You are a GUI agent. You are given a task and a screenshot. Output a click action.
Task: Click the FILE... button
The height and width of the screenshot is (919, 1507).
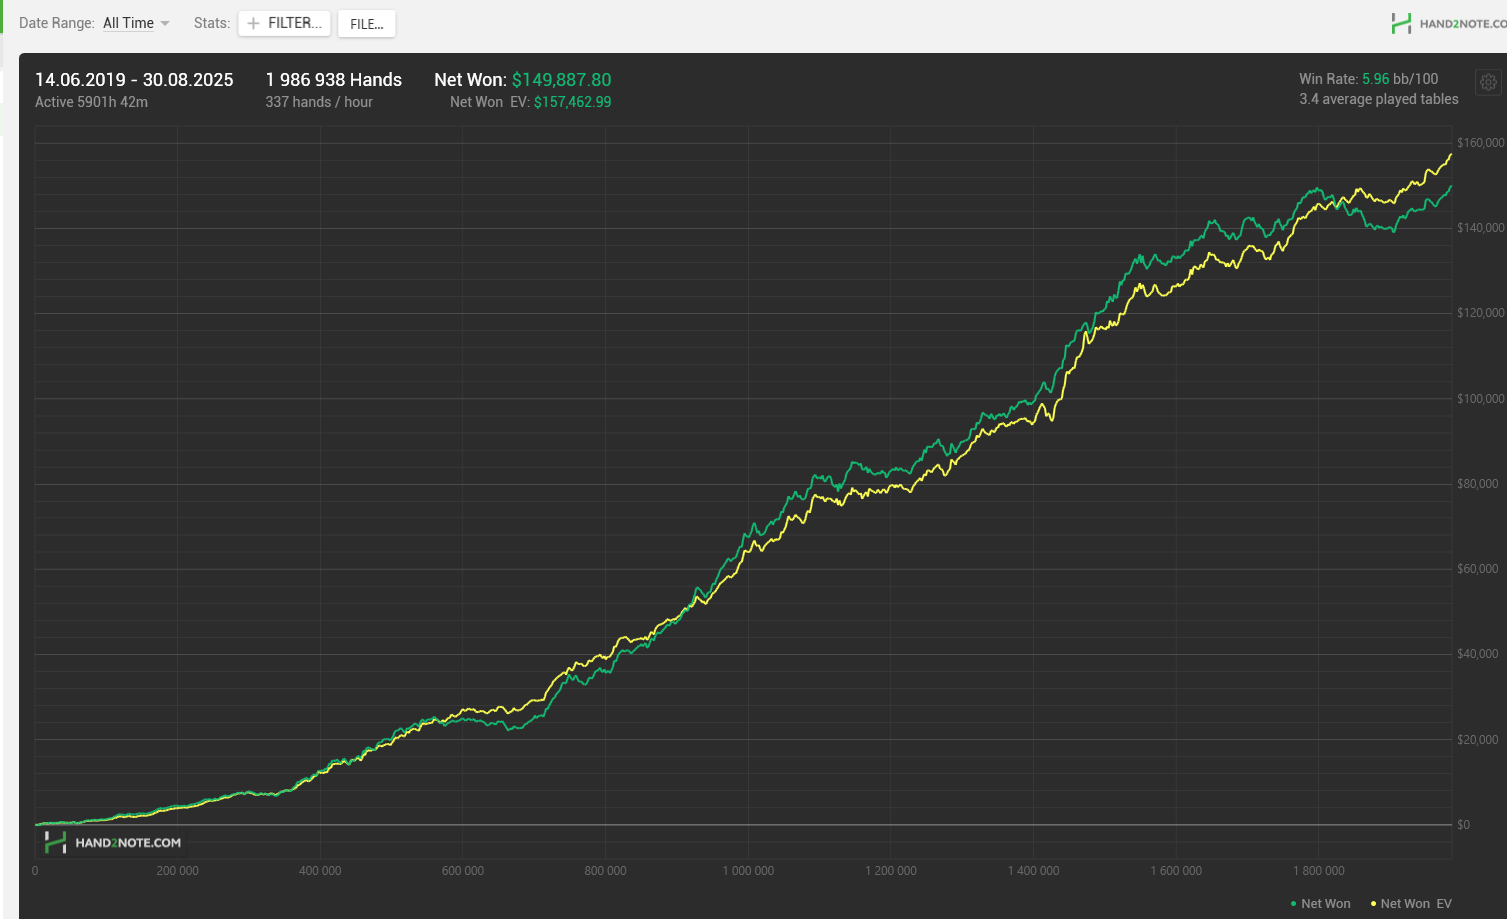click(x=367, y=24)
